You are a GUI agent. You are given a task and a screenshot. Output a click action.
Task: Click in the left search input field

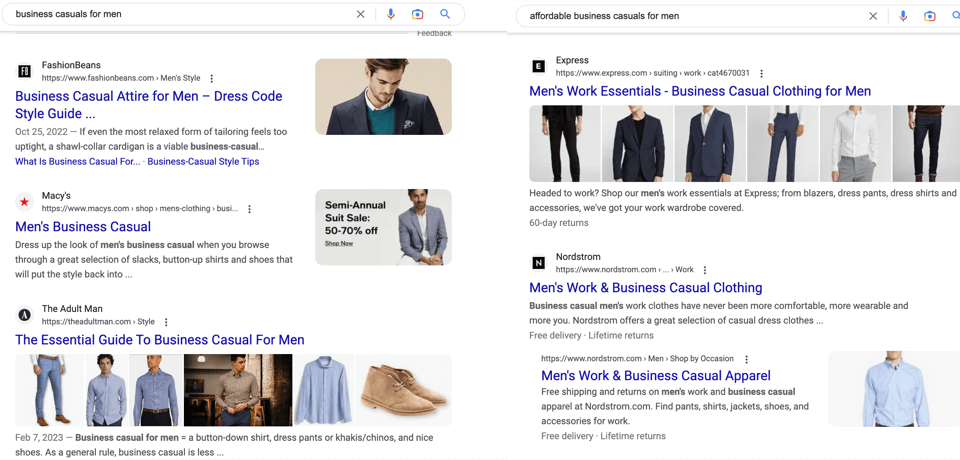click(180, 15)
